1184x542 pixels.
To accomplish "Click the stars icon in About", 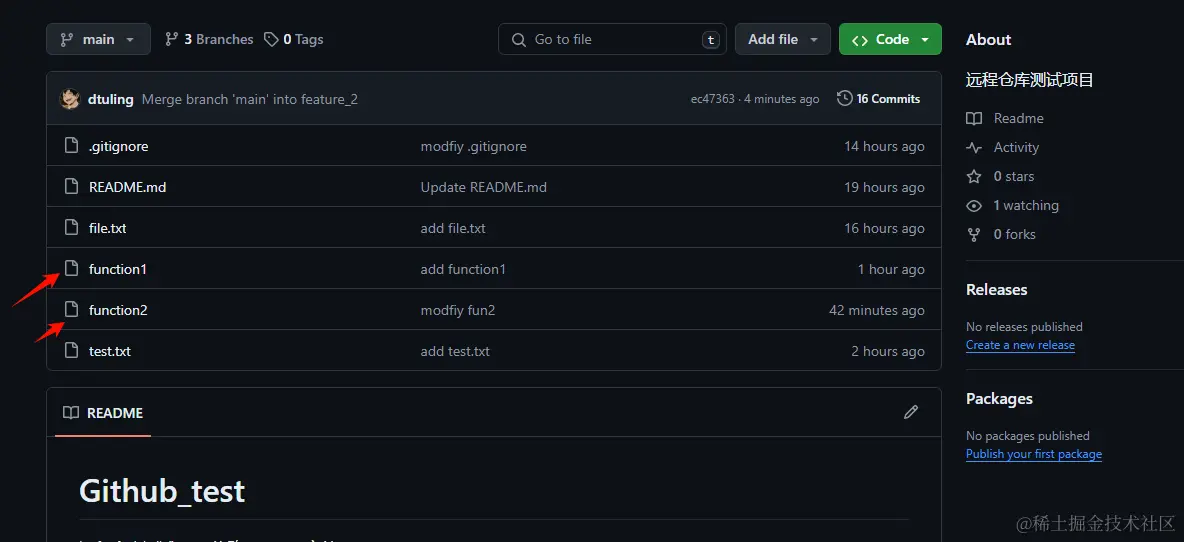I will 974,176.
